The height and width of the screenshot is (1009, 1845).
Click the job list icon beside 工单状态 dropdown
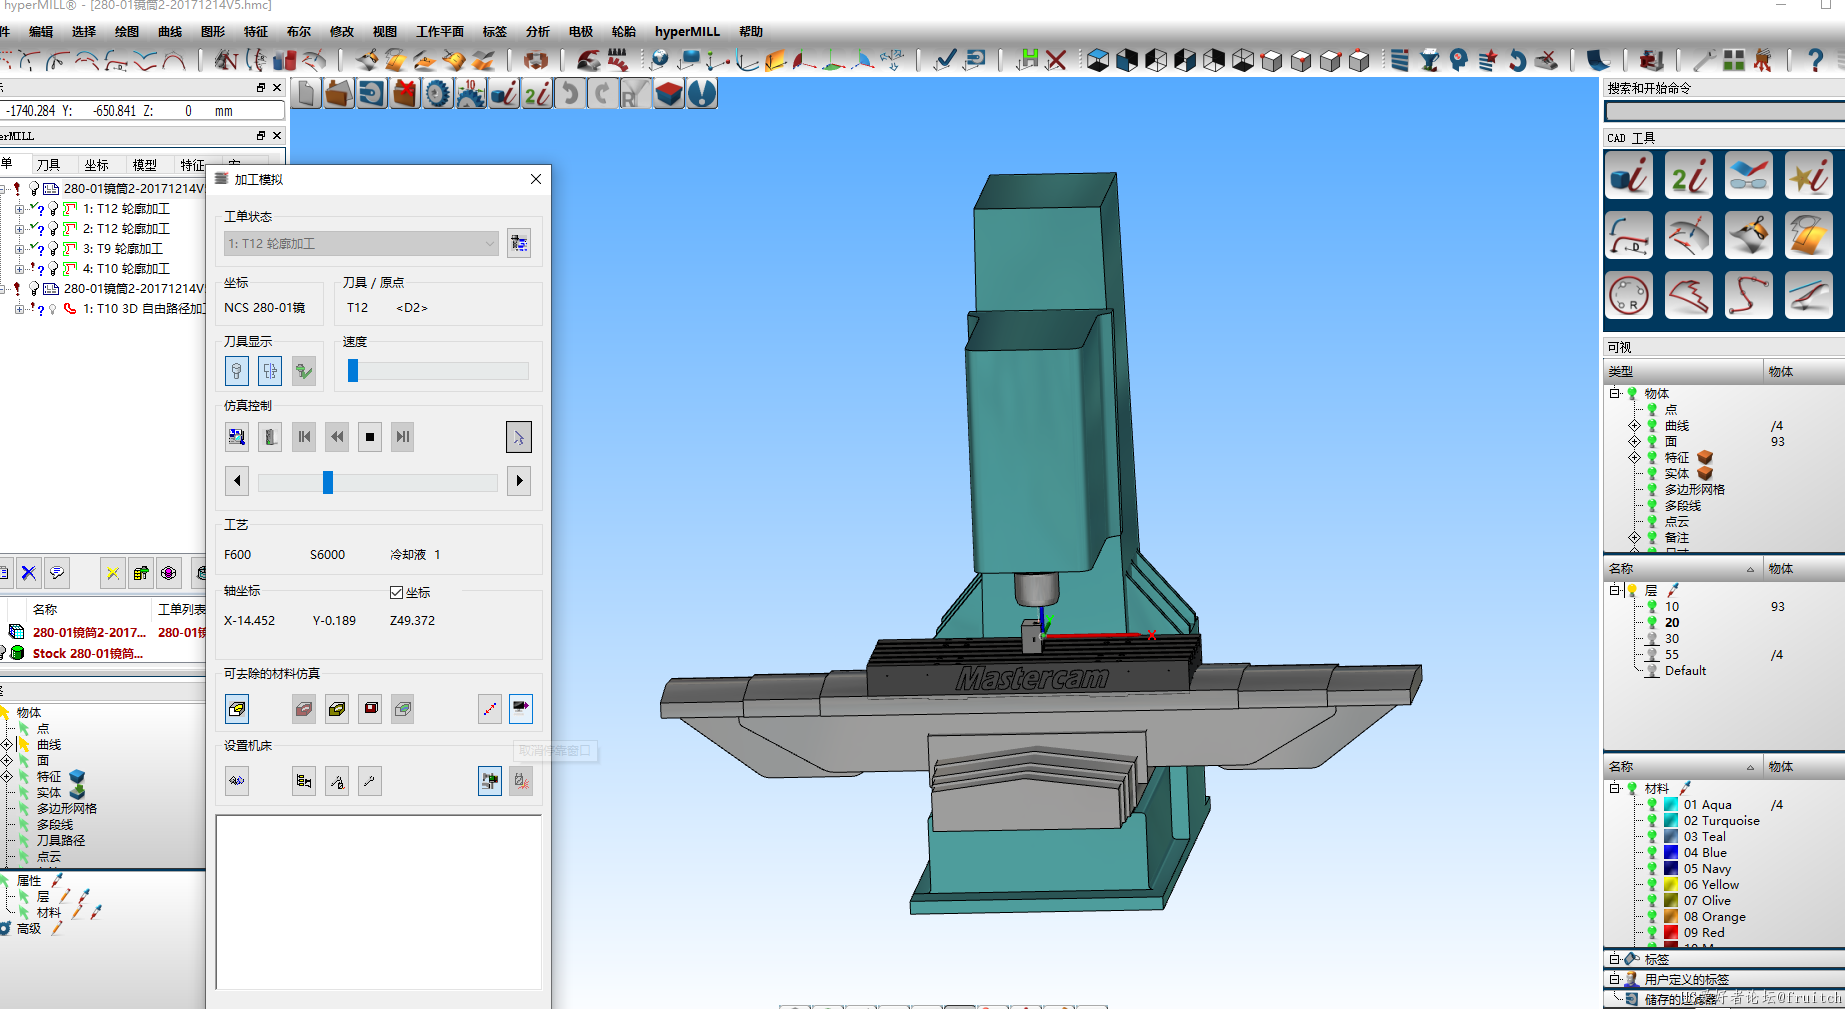(x=519, y=243)
